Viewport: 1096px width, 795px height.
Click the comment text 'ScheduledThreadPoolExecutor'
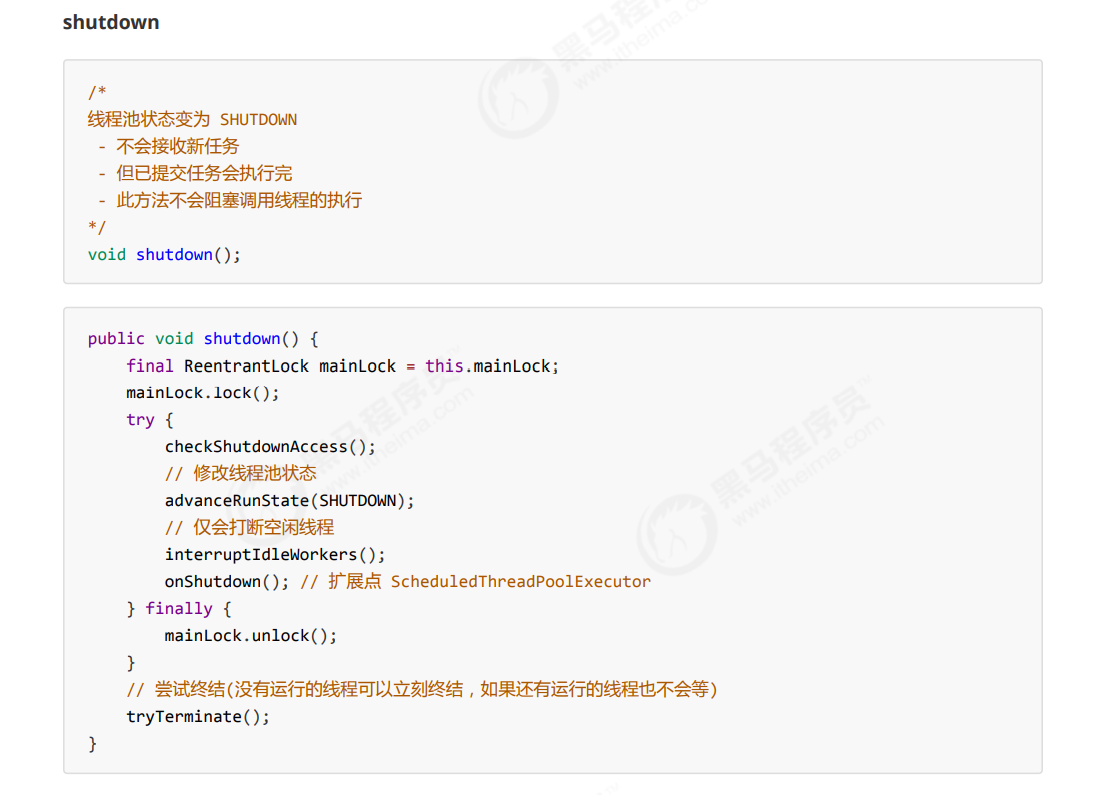coord(521,582)
